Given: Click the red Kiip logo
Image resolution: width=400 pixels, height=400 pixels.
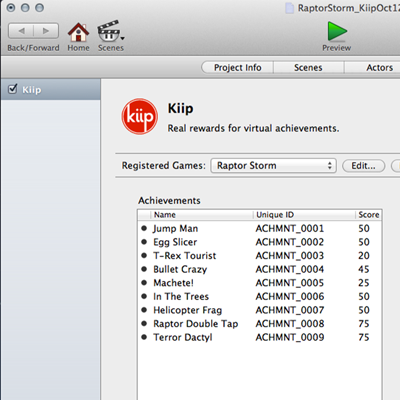Looking at the screenshot, I should (139, 116).
